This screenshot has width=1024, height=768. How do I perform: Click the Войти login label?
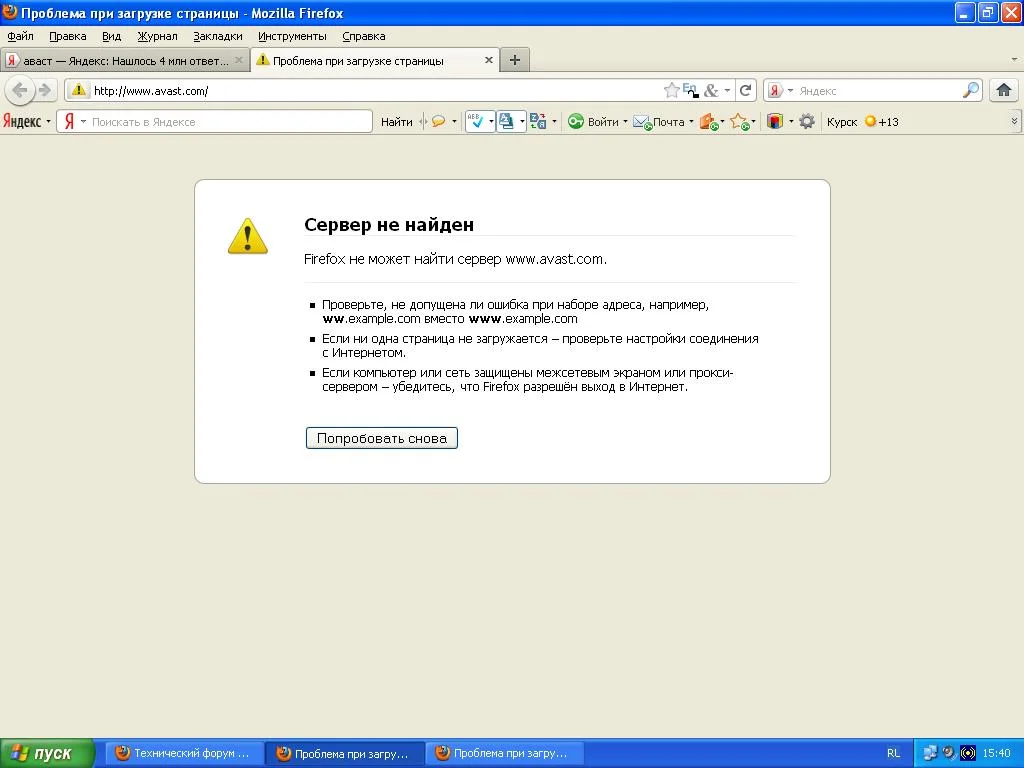point(603,122)
